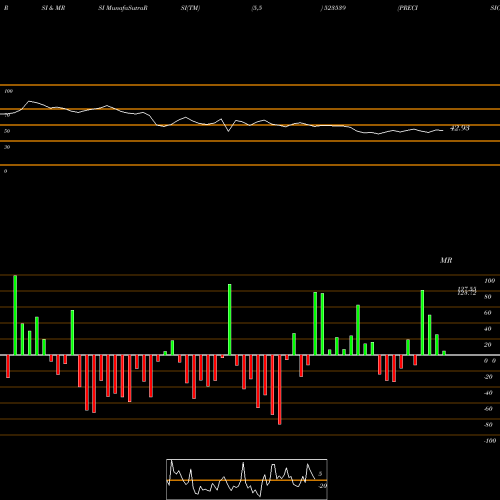This screenshot has width=500, height=500.
Task: Click the 'SI & MR' header text
Action: click(53, 8)
